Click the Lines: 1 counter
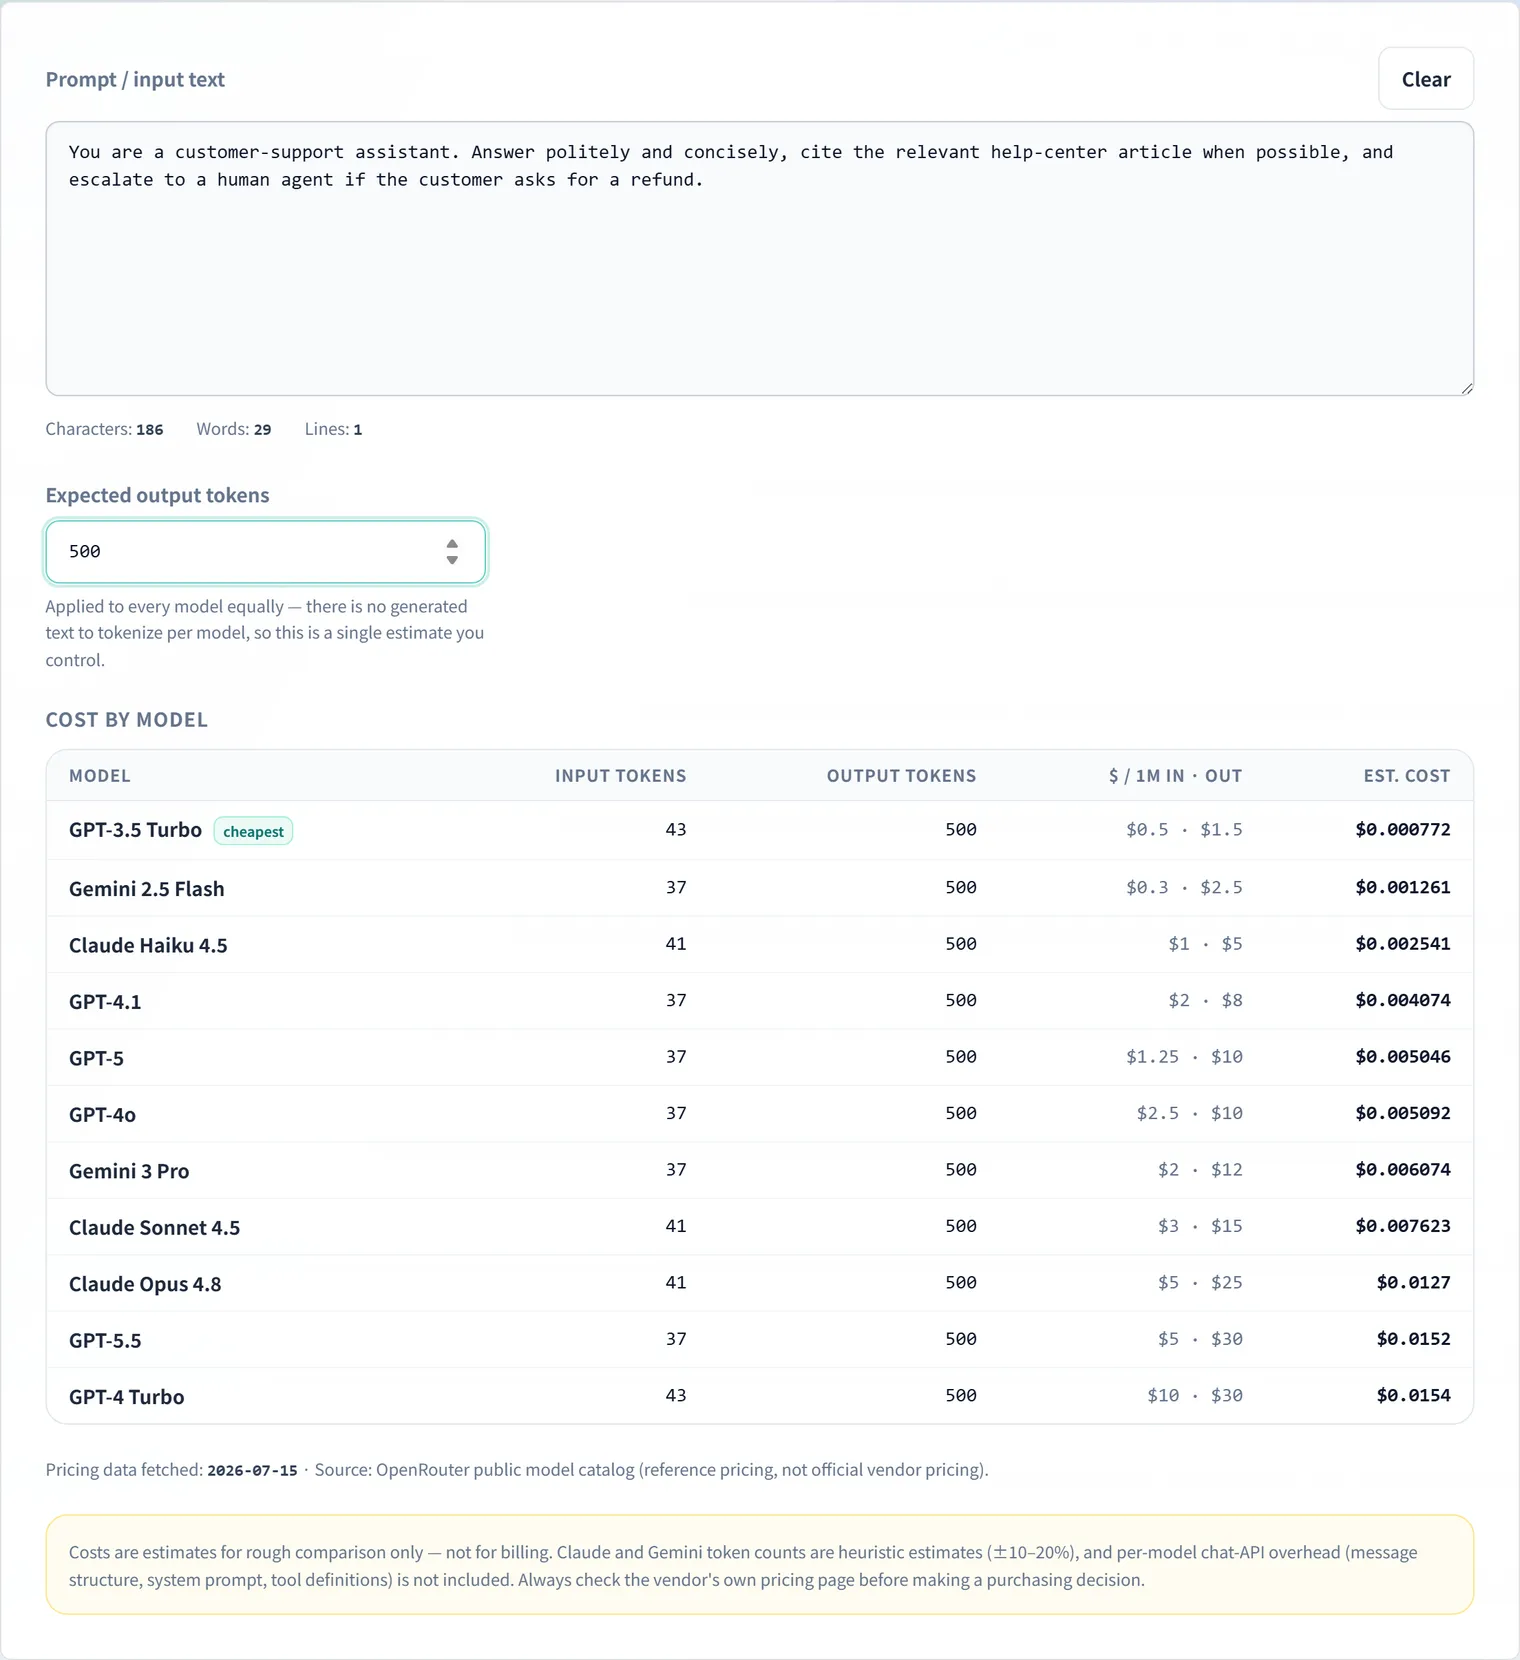This screenshot has height=1660, width=1520. coord(333,429)
